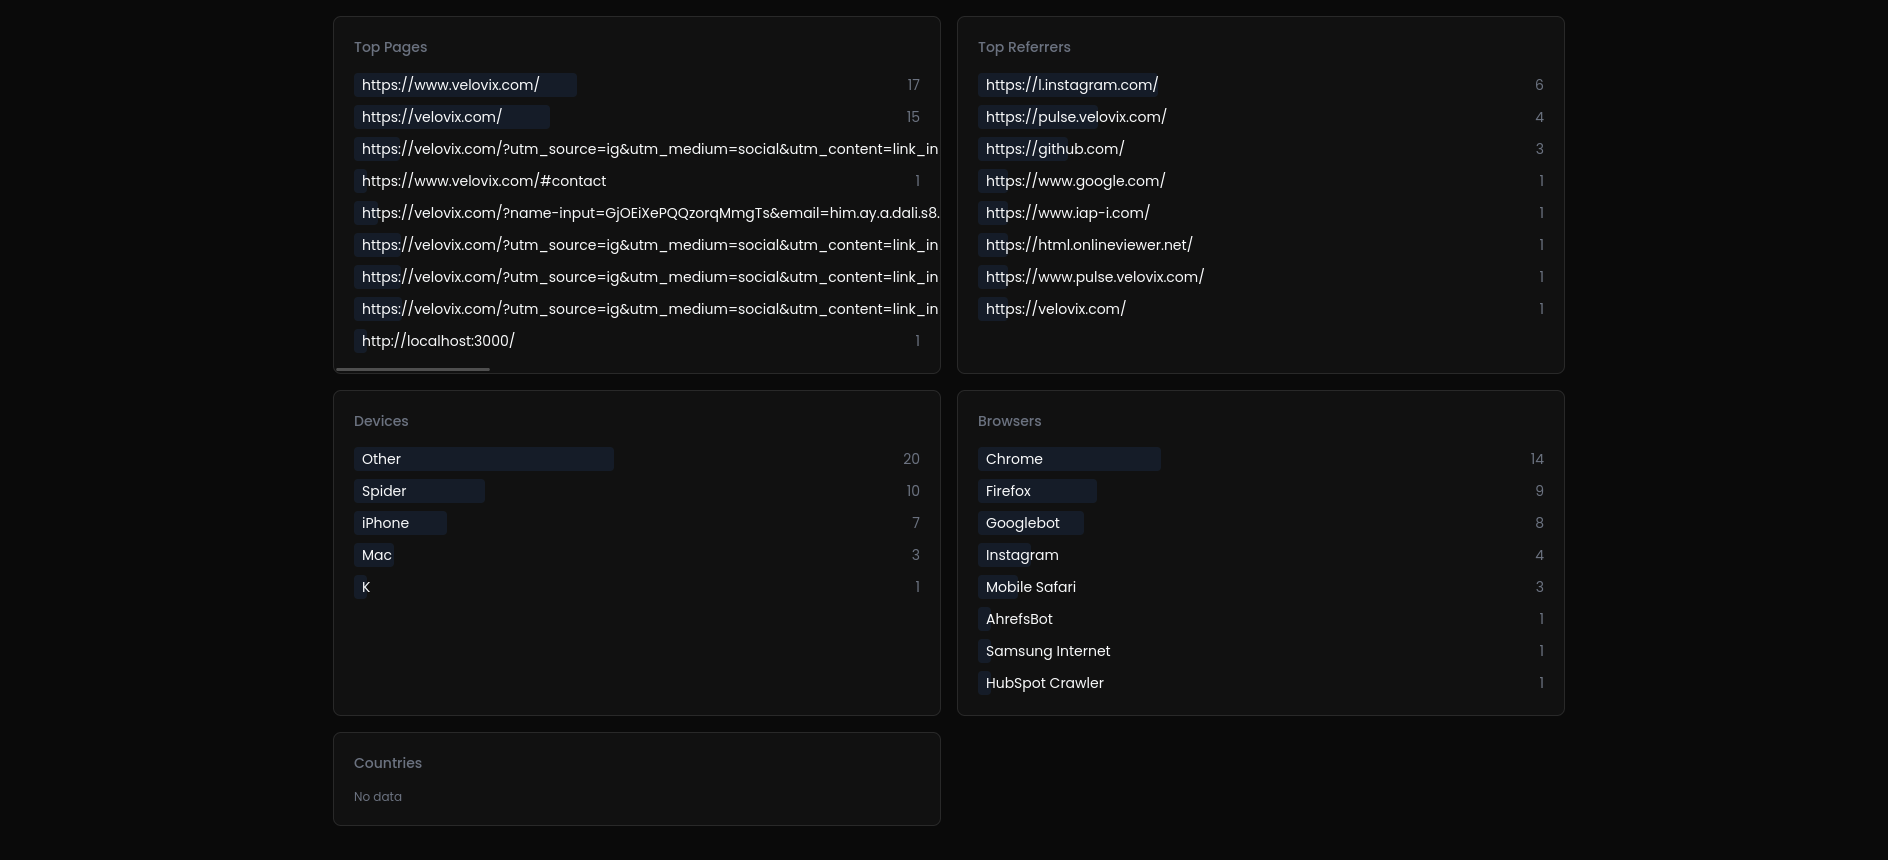Click the count 6 beside l.instagram.com

click(1539, 85)
